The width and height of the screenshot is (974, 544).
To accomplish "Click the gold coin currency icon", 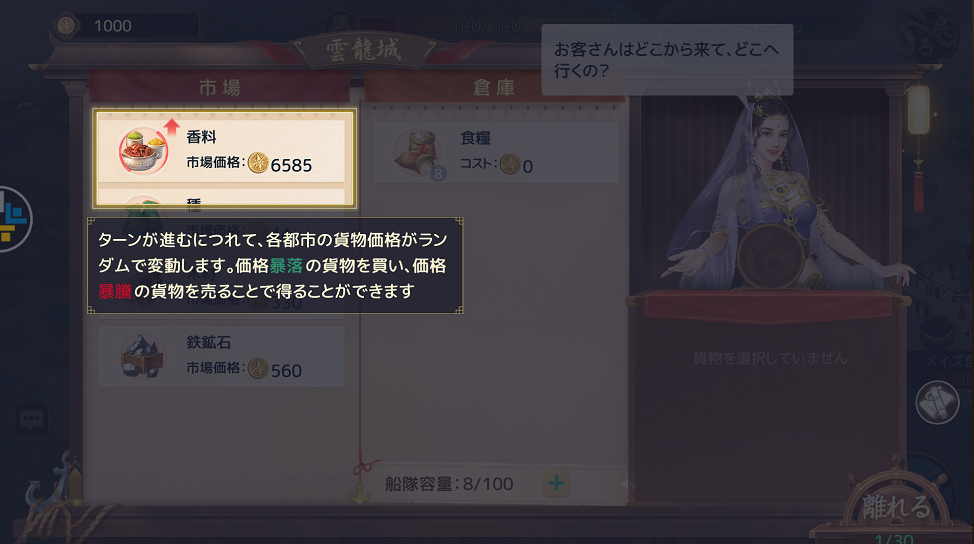I will (66, 26).
